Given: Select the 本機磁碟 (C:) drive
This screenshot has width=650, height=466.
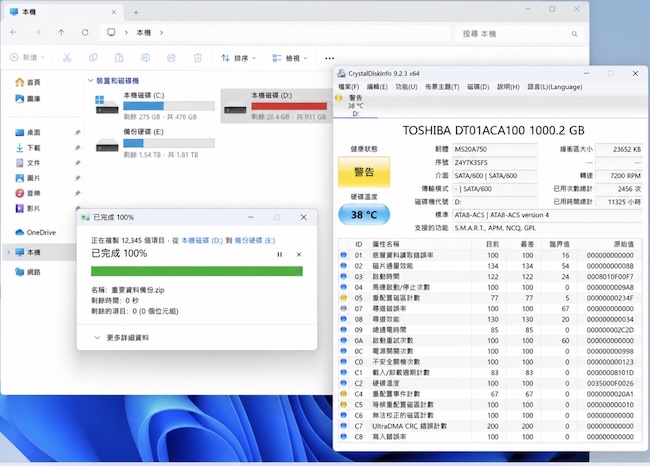Looking at the screenshot, I should coord(154,106).
